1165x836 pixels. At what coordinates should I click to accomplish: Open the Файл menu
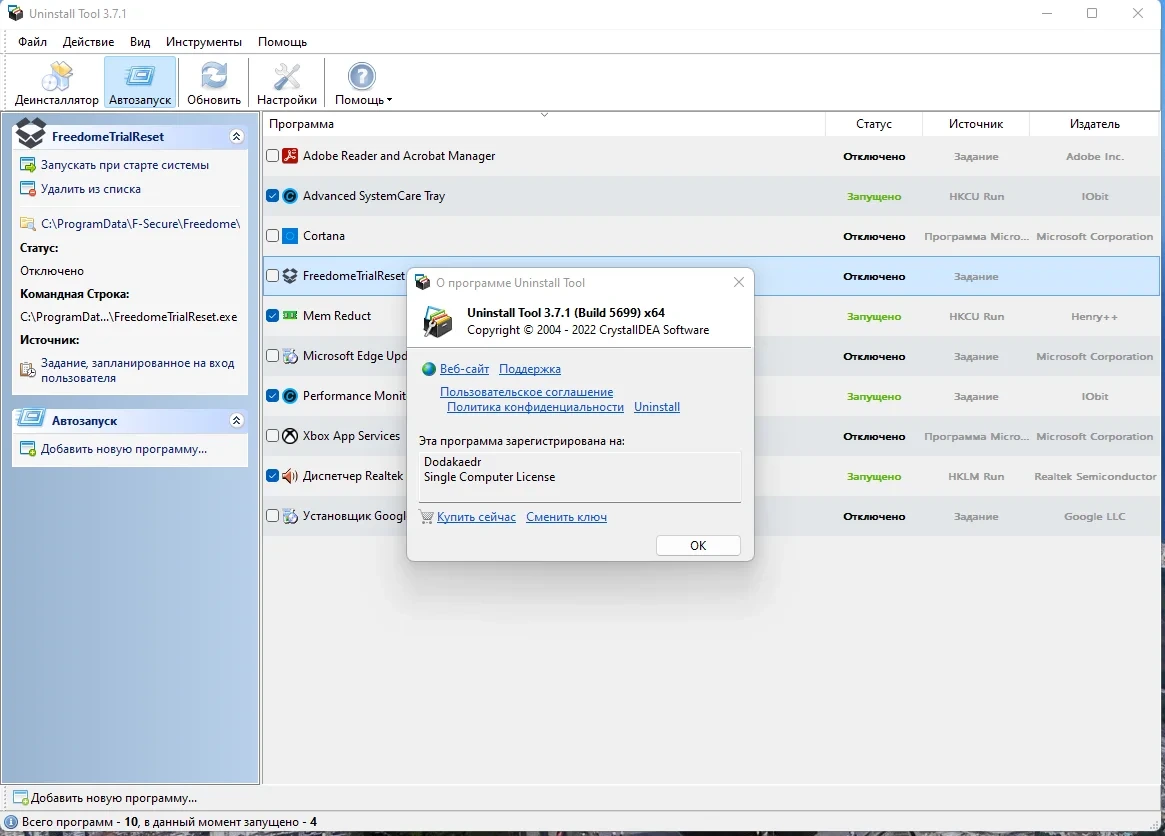(33, 42)
